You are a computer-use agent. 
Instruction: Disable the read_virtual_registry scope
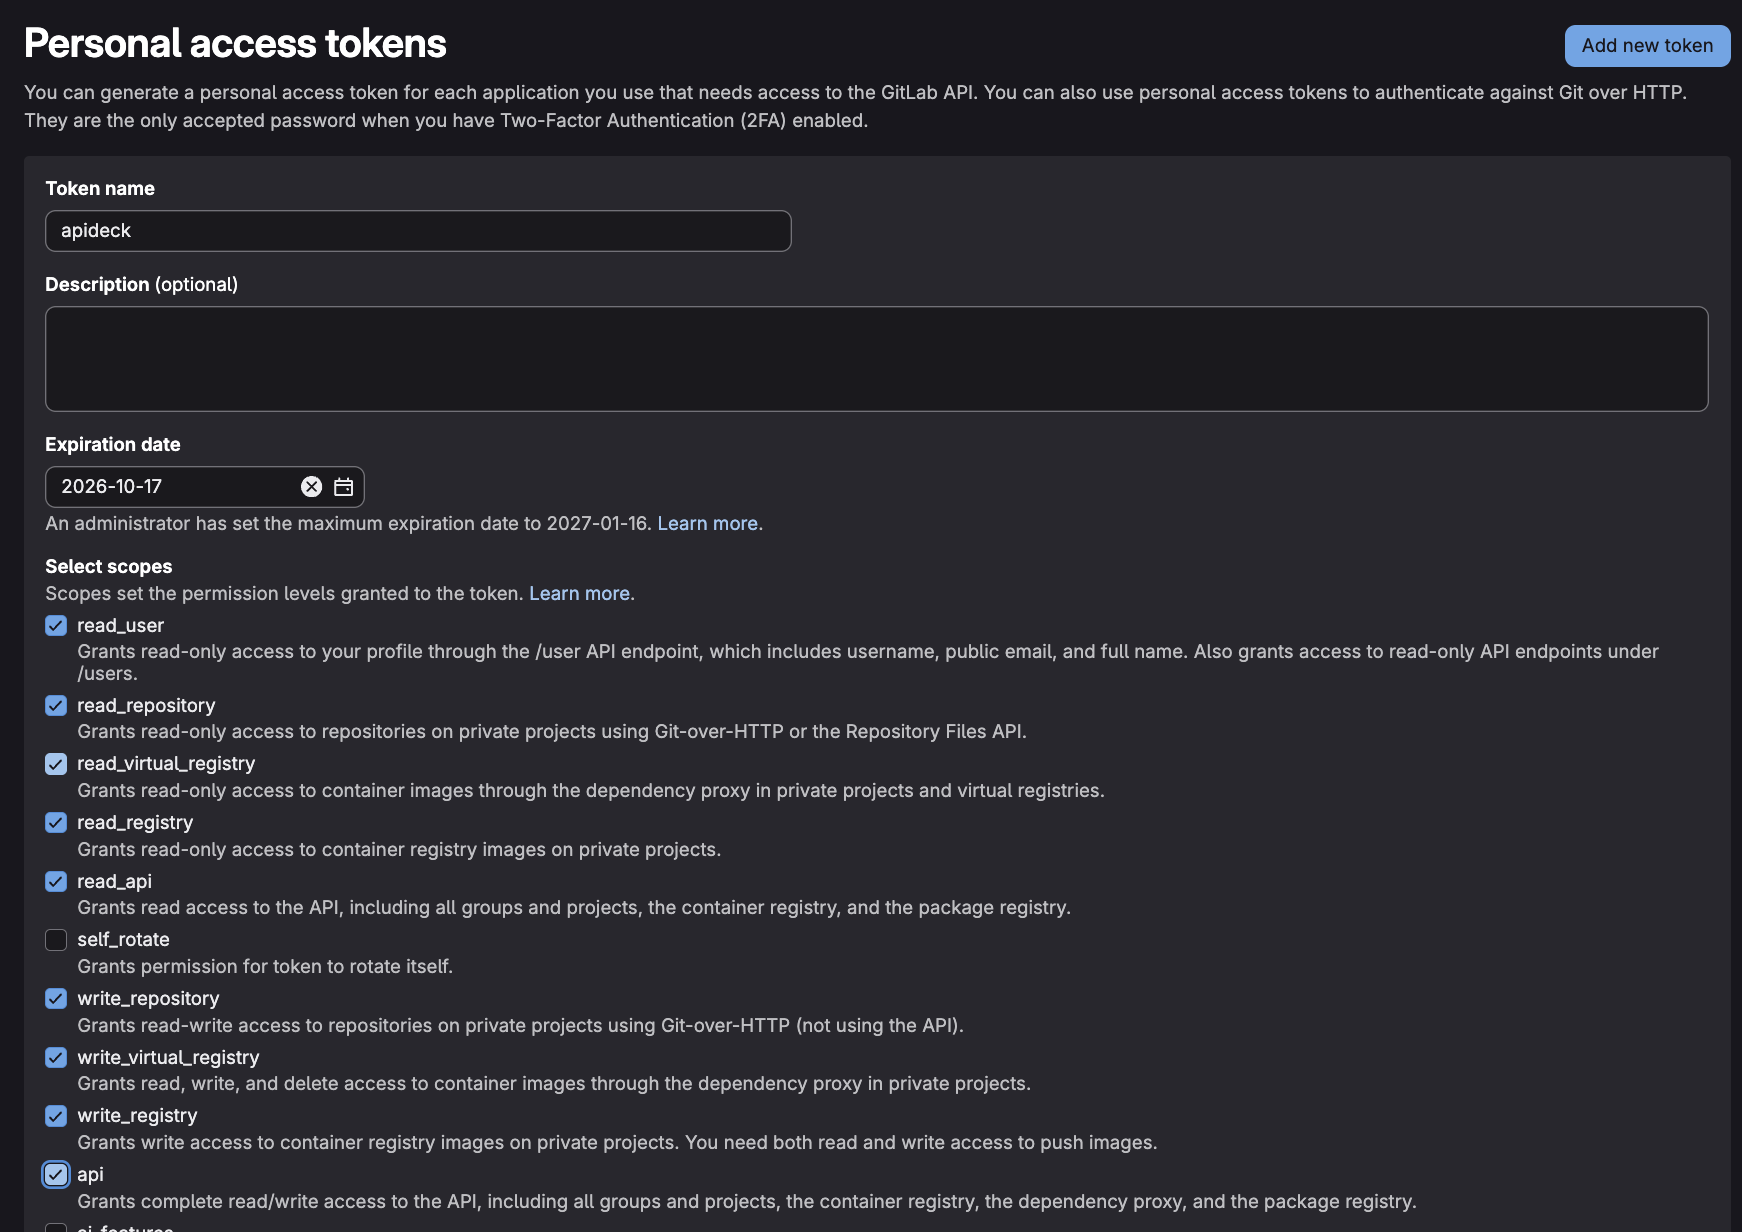click(55, 763)
